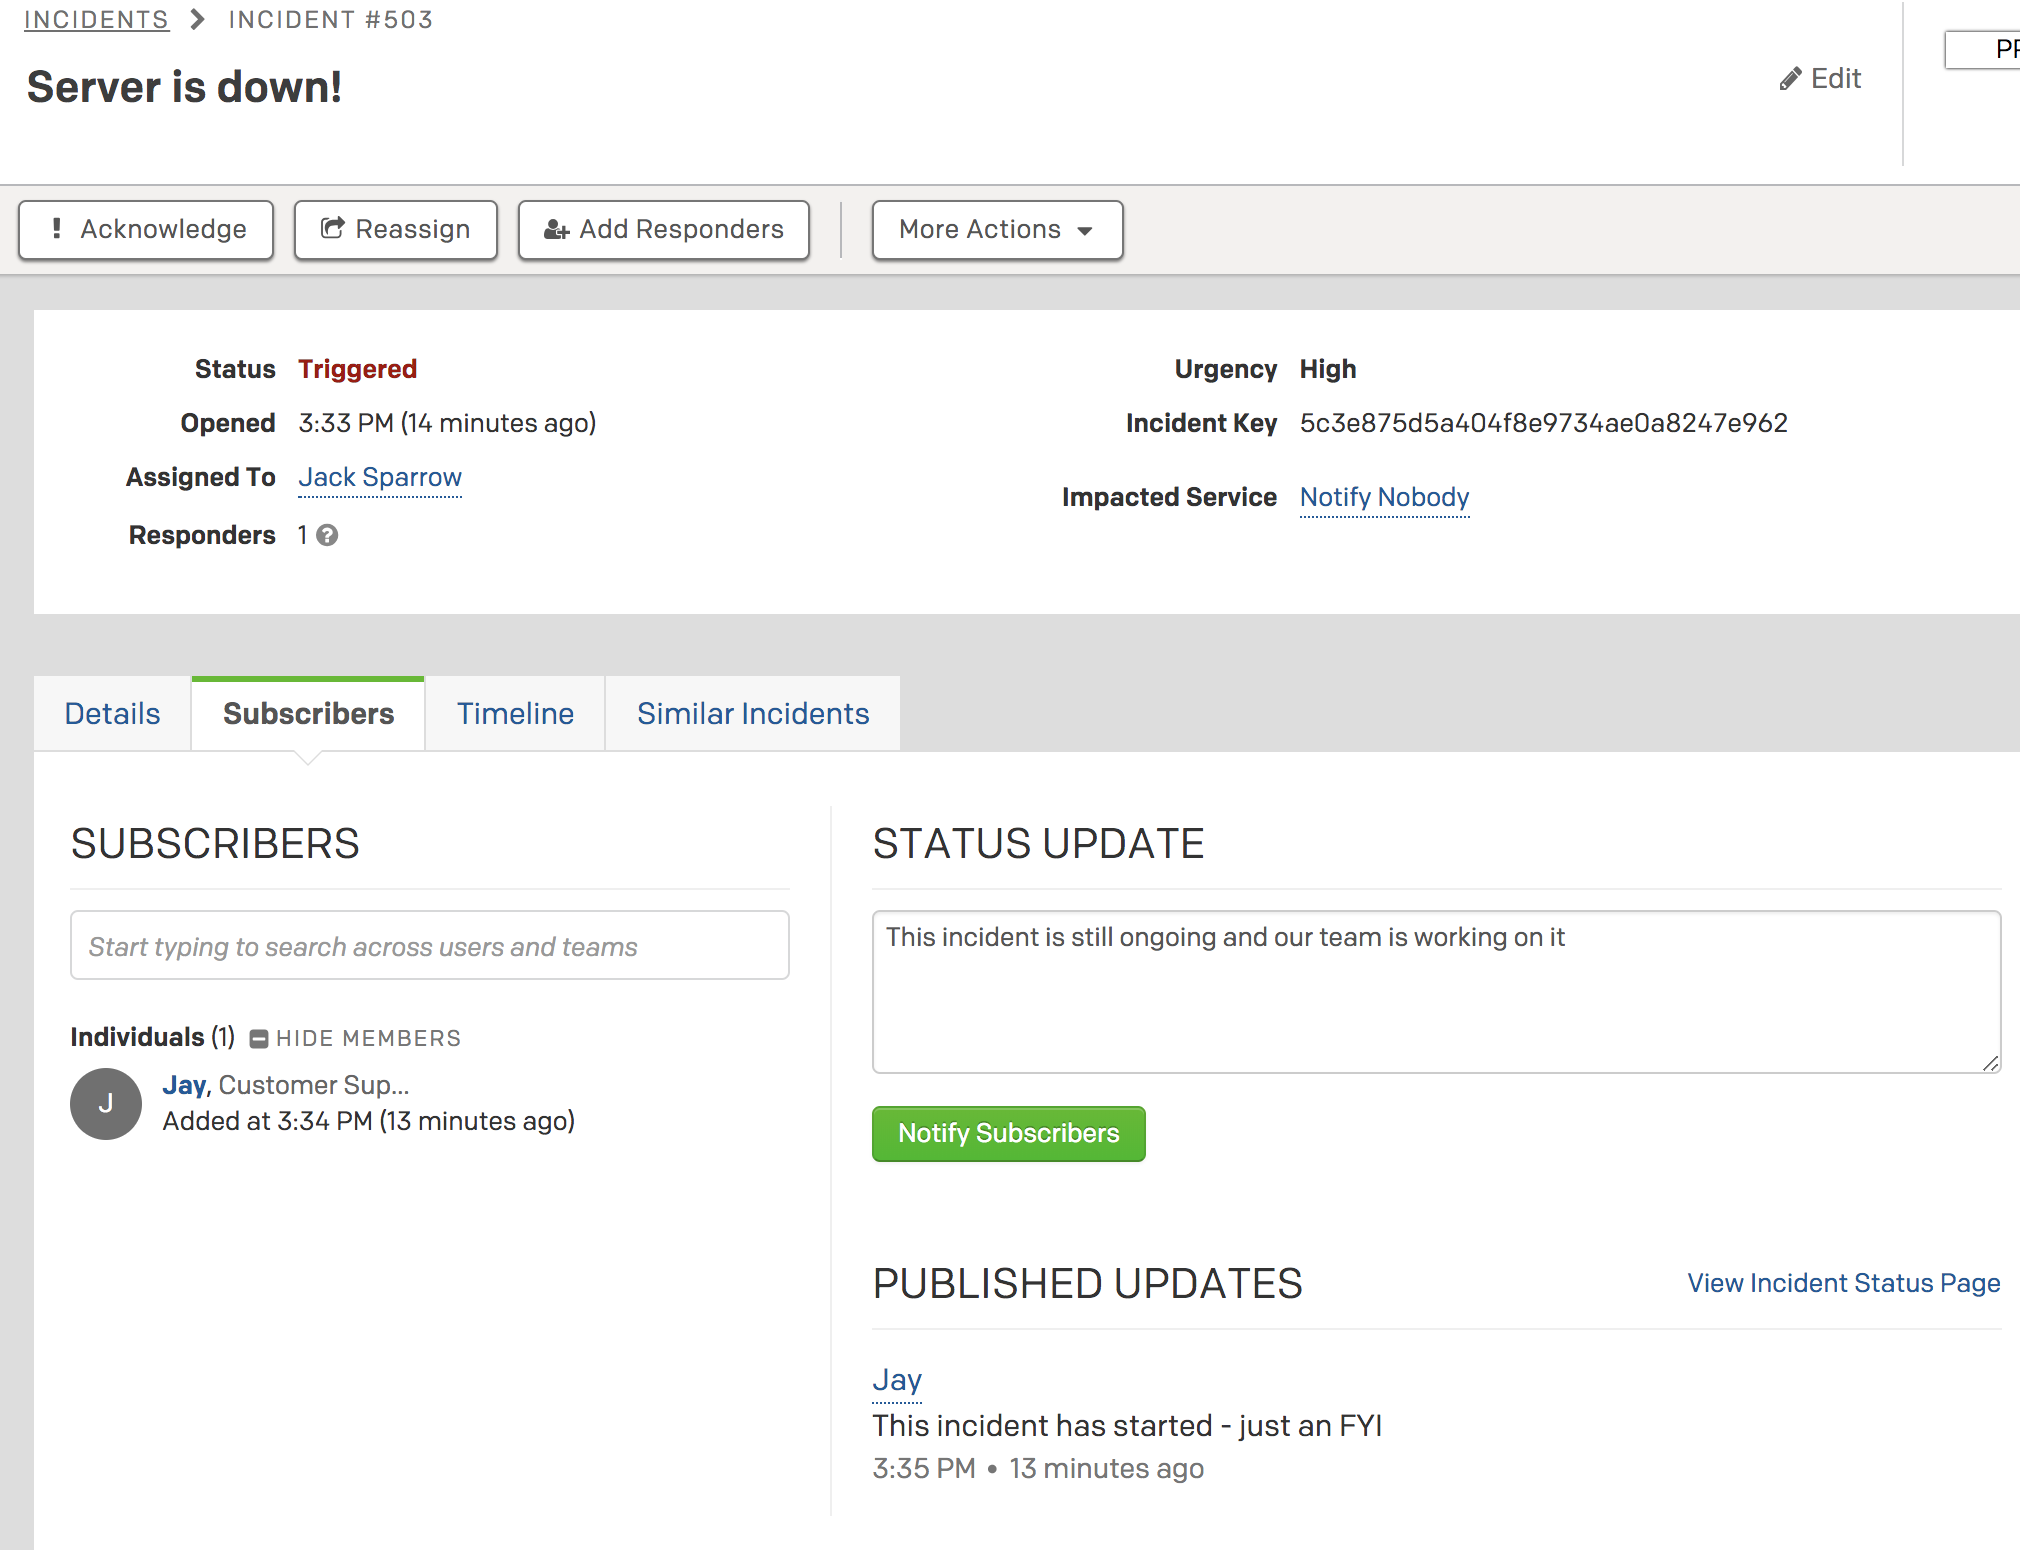
Task: Click the subscribers search input field
Action: coord(430,946)
